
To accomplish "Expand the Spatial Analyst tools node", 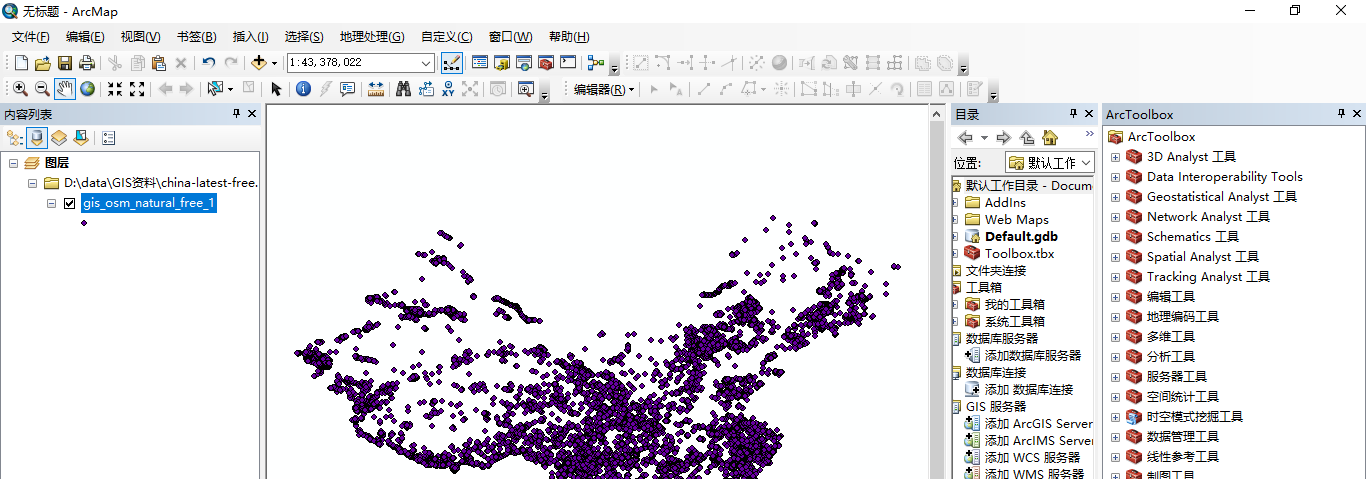I will pos(1115,257).
